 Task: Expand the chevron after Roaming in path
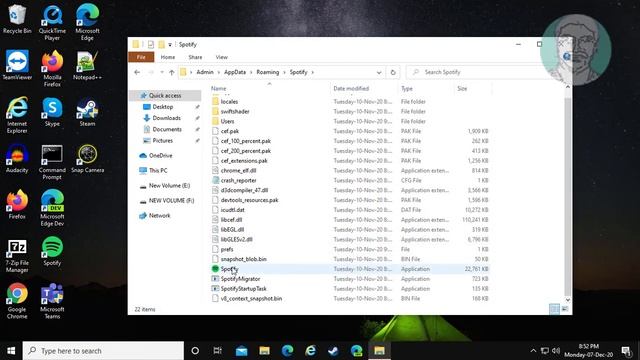point(284,72)
